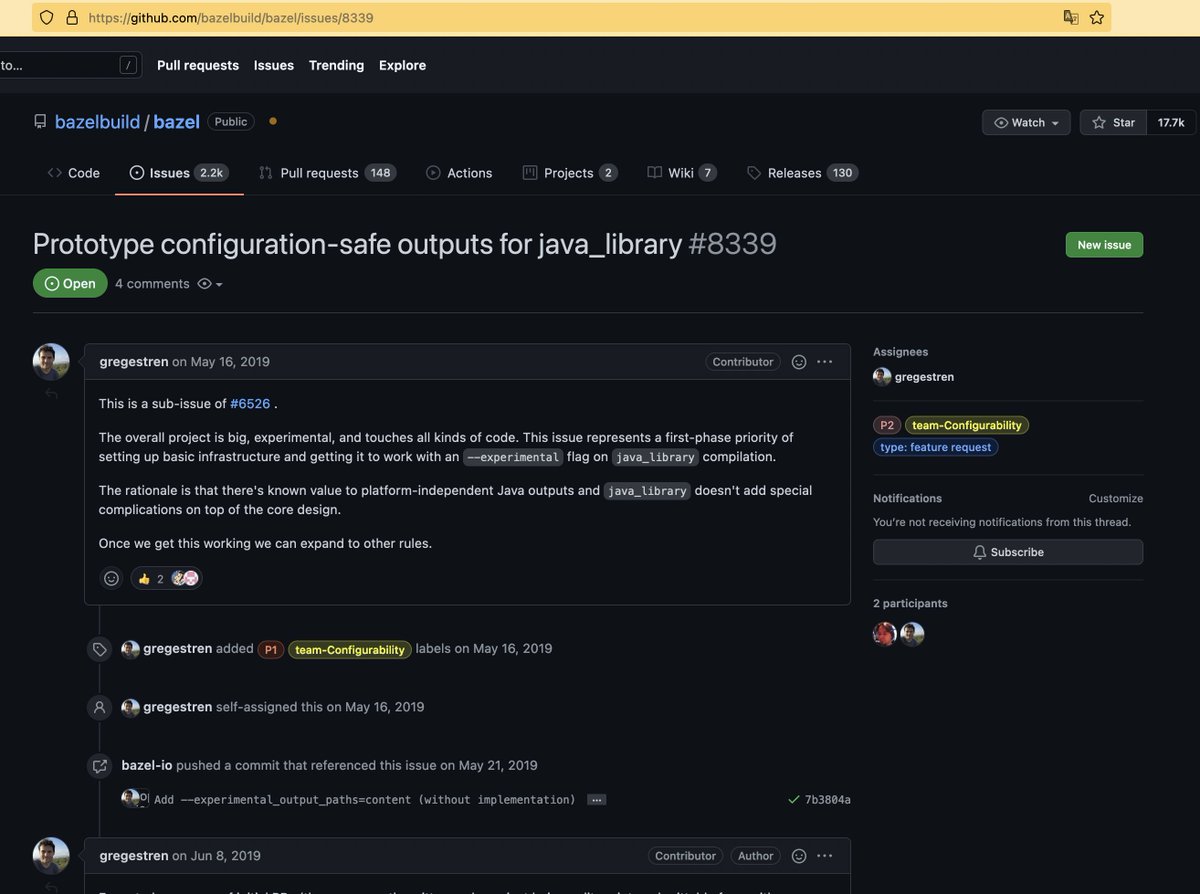Star the bazel repository

click(x=1113, y=122)
